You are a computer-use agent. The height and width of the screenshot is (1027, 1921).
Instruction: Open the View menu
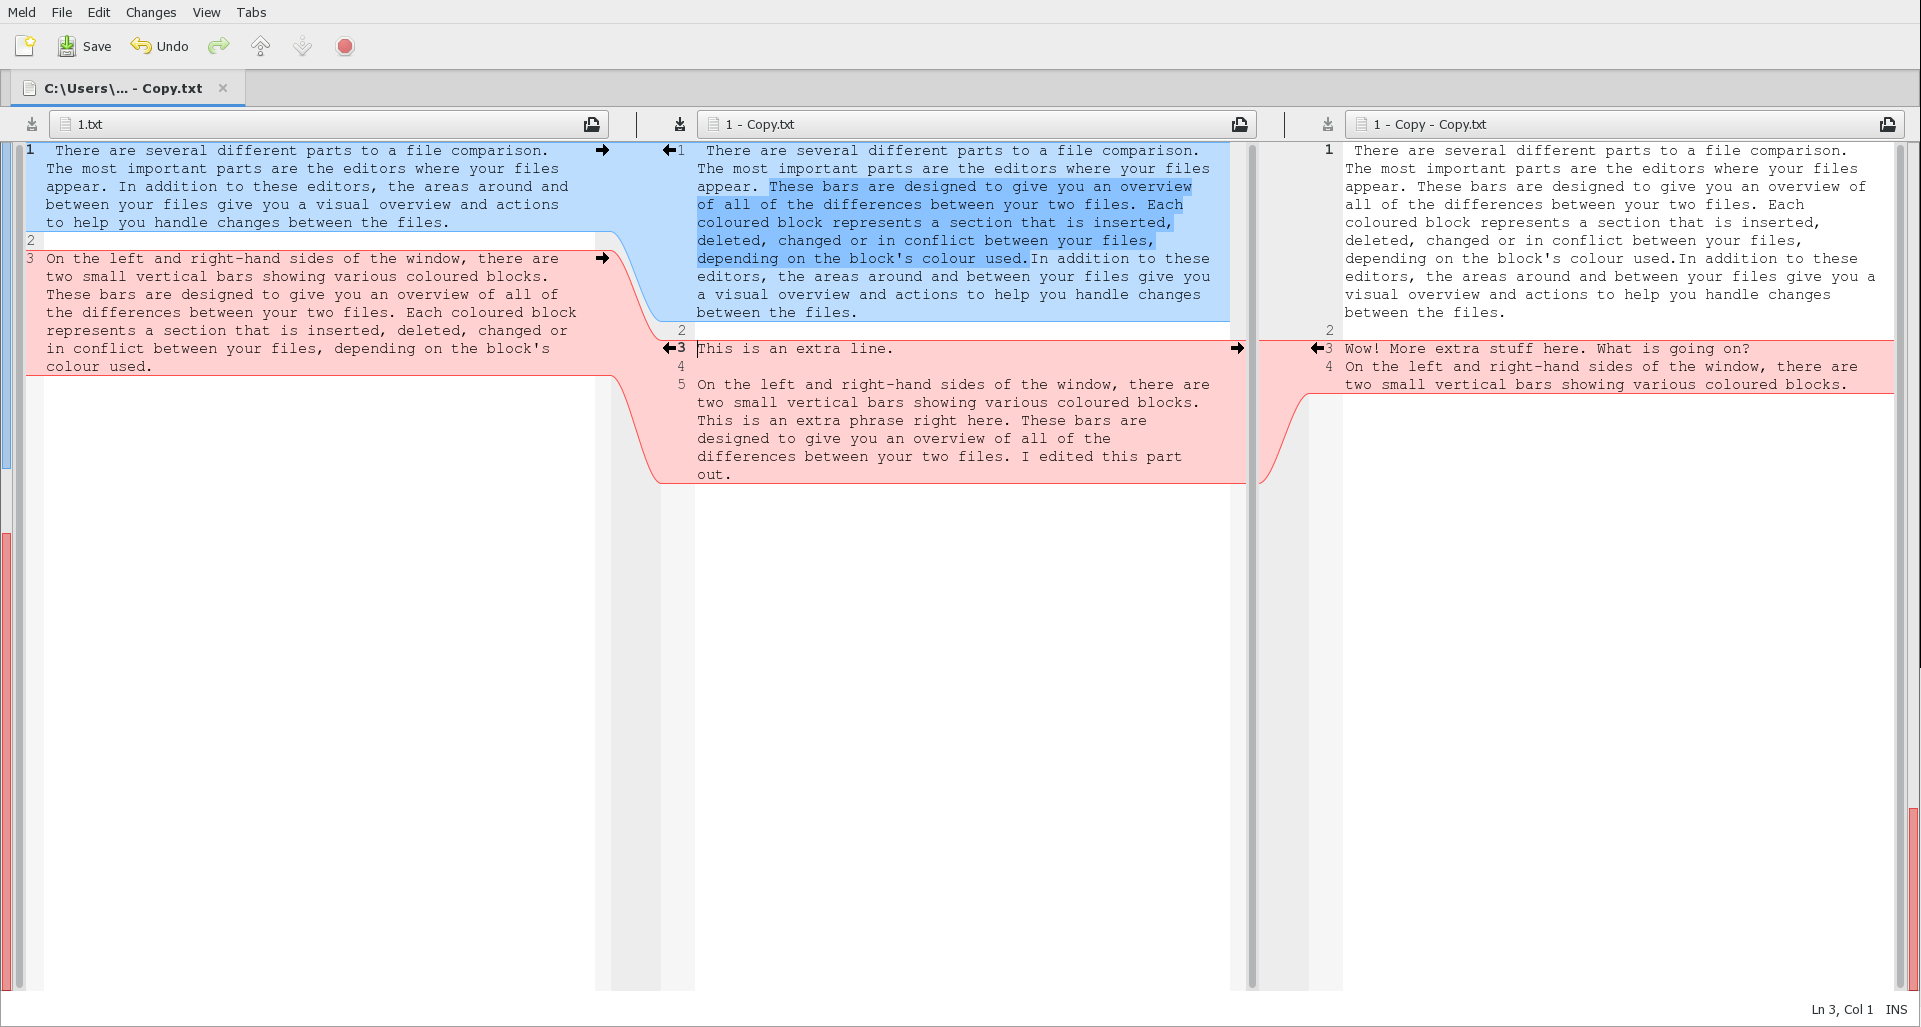coord(207,12)
